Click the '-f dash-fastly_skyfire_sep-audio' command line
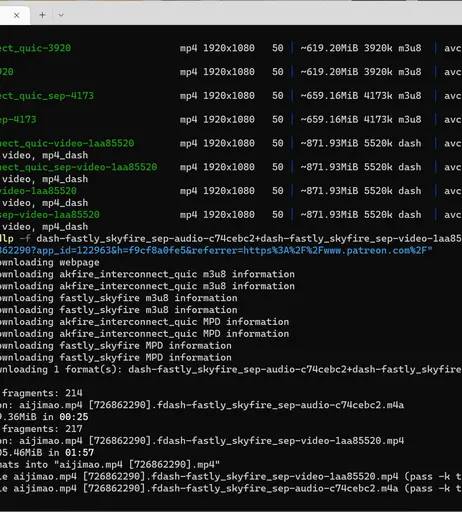Image resolution: width=462 pixels, height=512 pixels. pos(231,239)
